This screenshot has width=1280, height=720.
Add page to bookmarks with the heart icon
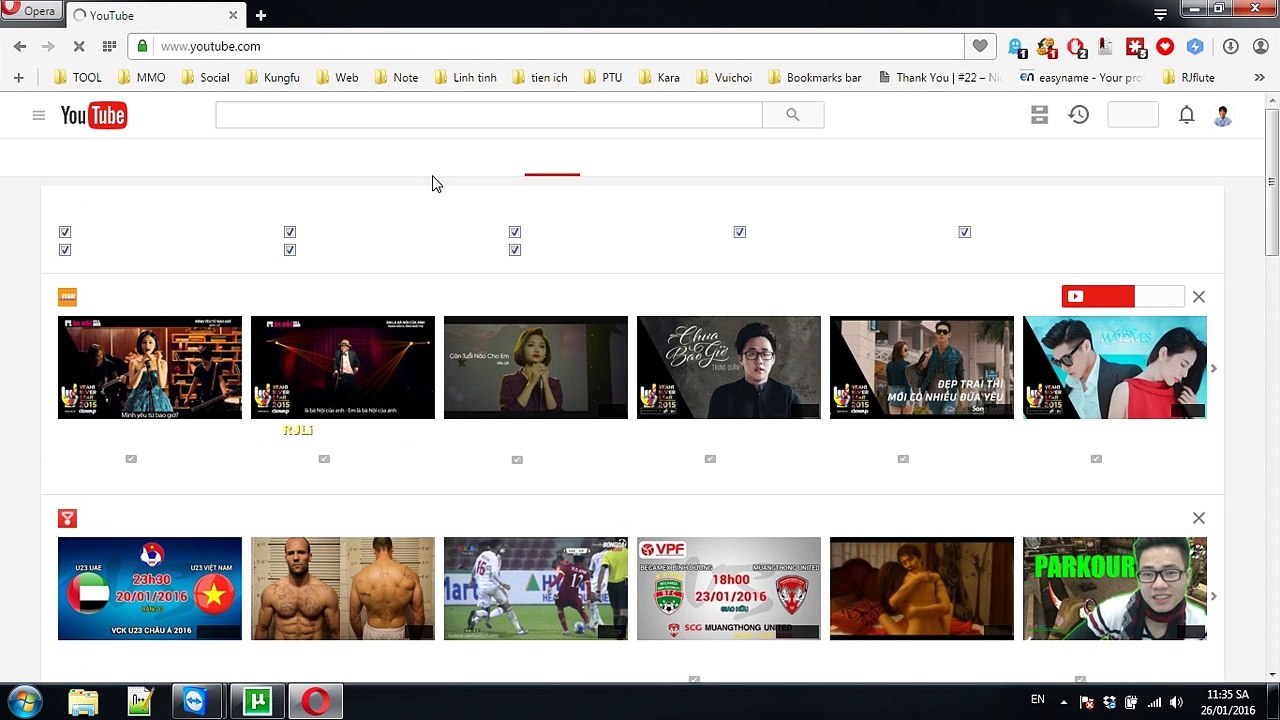(980, 46)
